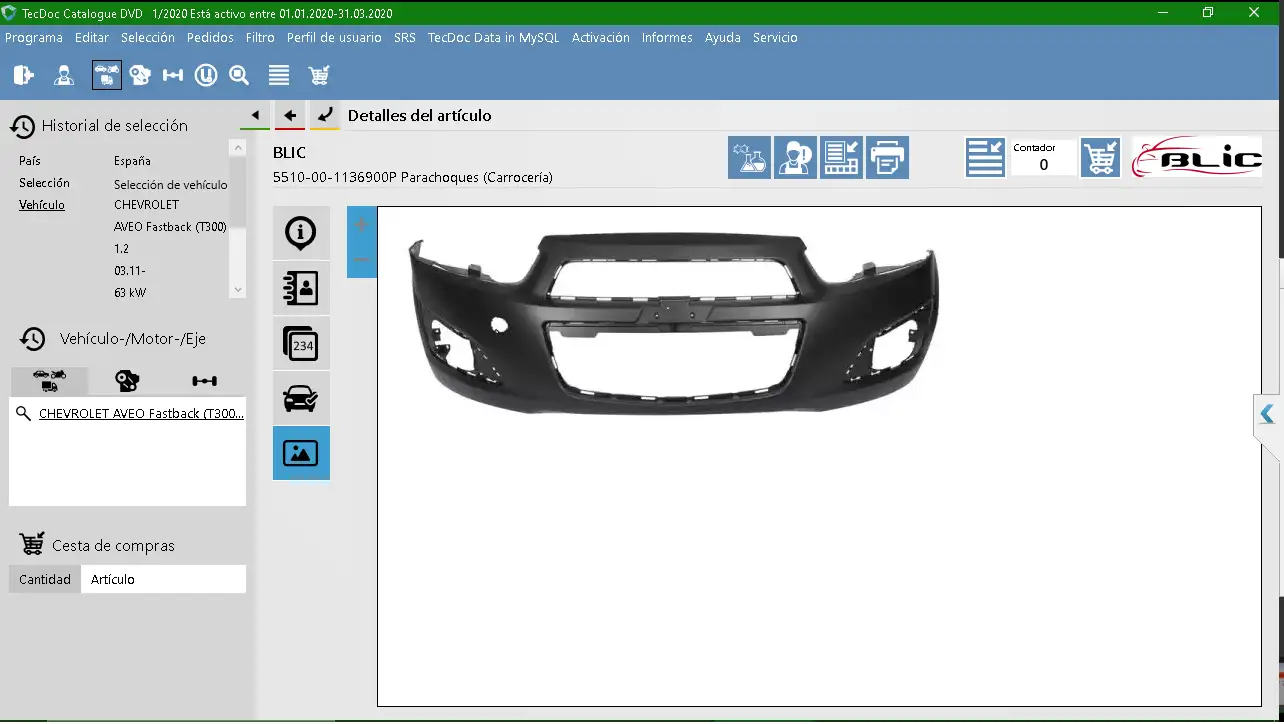Open vehicle applicability tab with car checkmark

pos(301,398)
